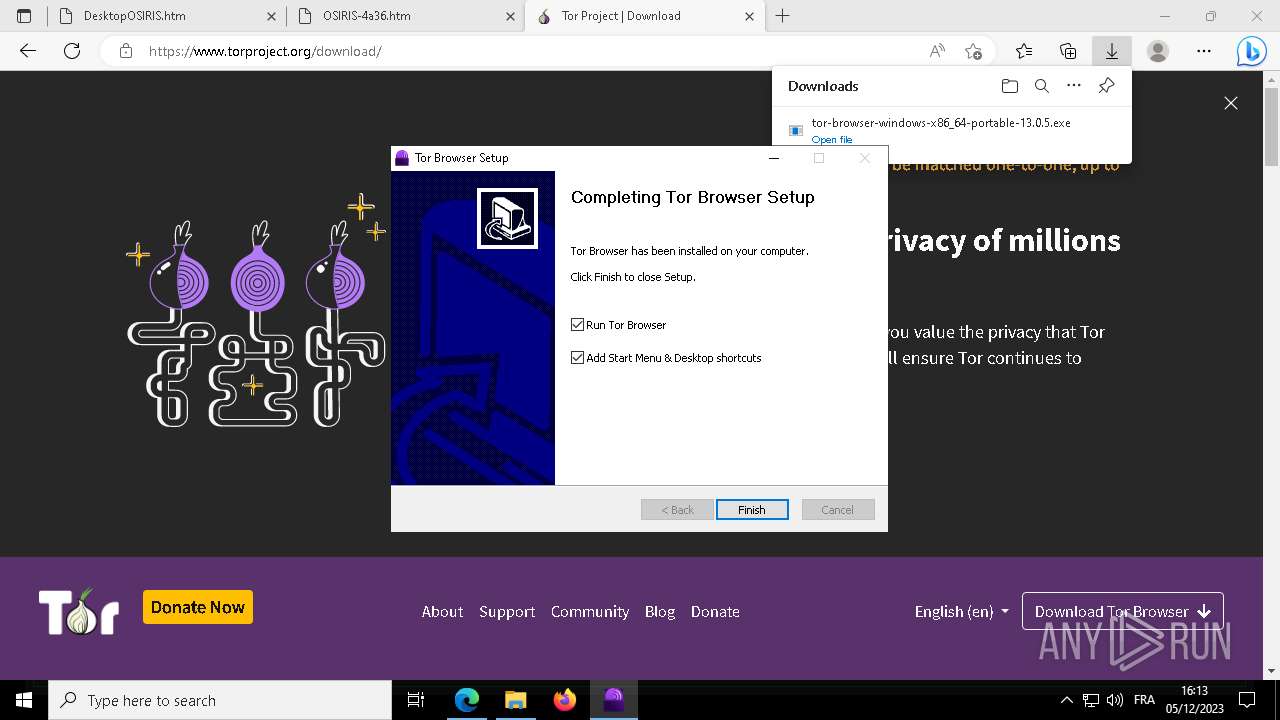Open the volume tray icon
This screenshot has height=720, width=1280.
(1116, 700)
